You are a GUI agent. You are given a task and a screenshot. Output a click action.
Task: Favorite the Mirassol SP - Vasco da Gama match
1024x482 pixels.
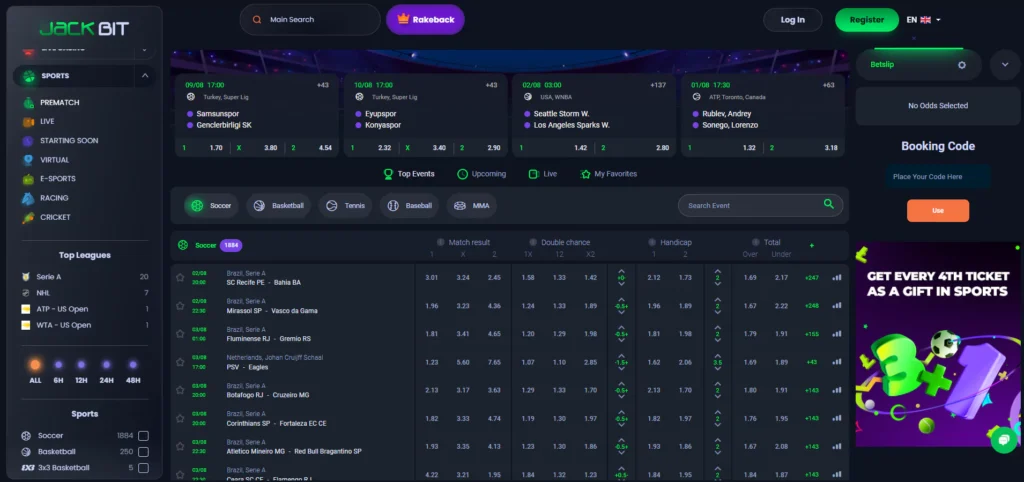(180, 306)
